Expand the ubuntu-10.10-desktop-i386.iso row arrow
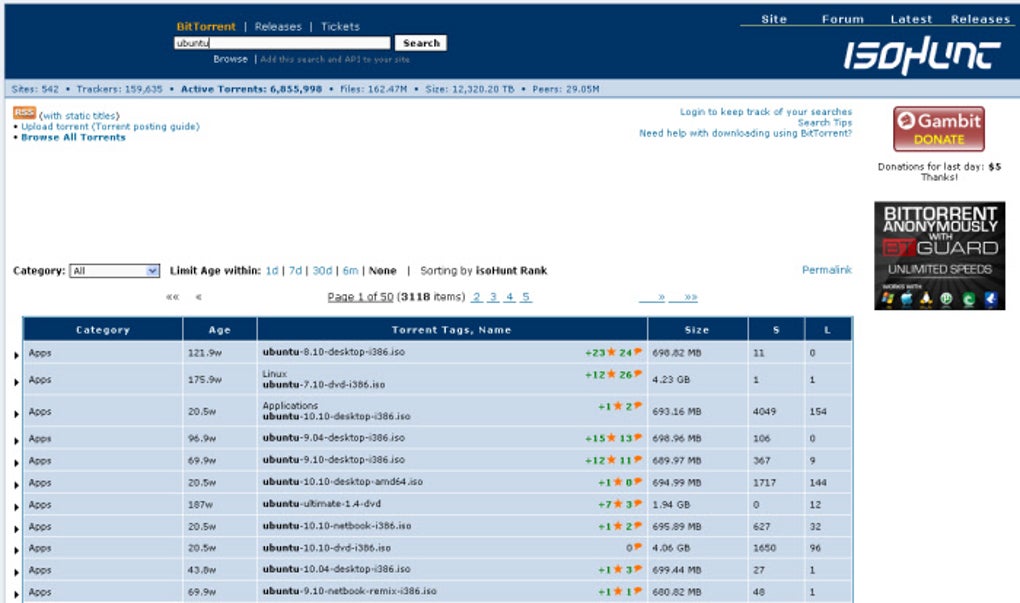This screenshot has width=1020, height=603. [16, 414]
